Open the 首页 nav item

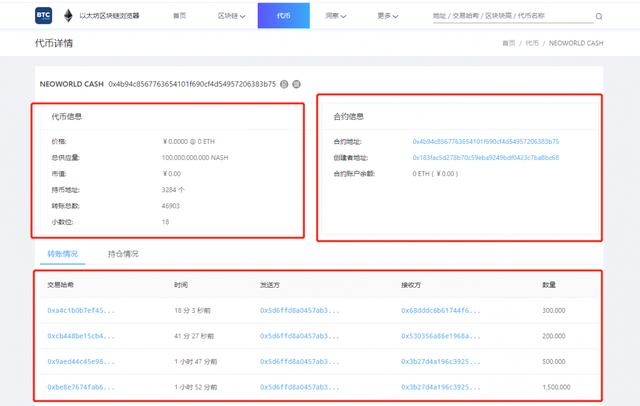pos(179,16)
